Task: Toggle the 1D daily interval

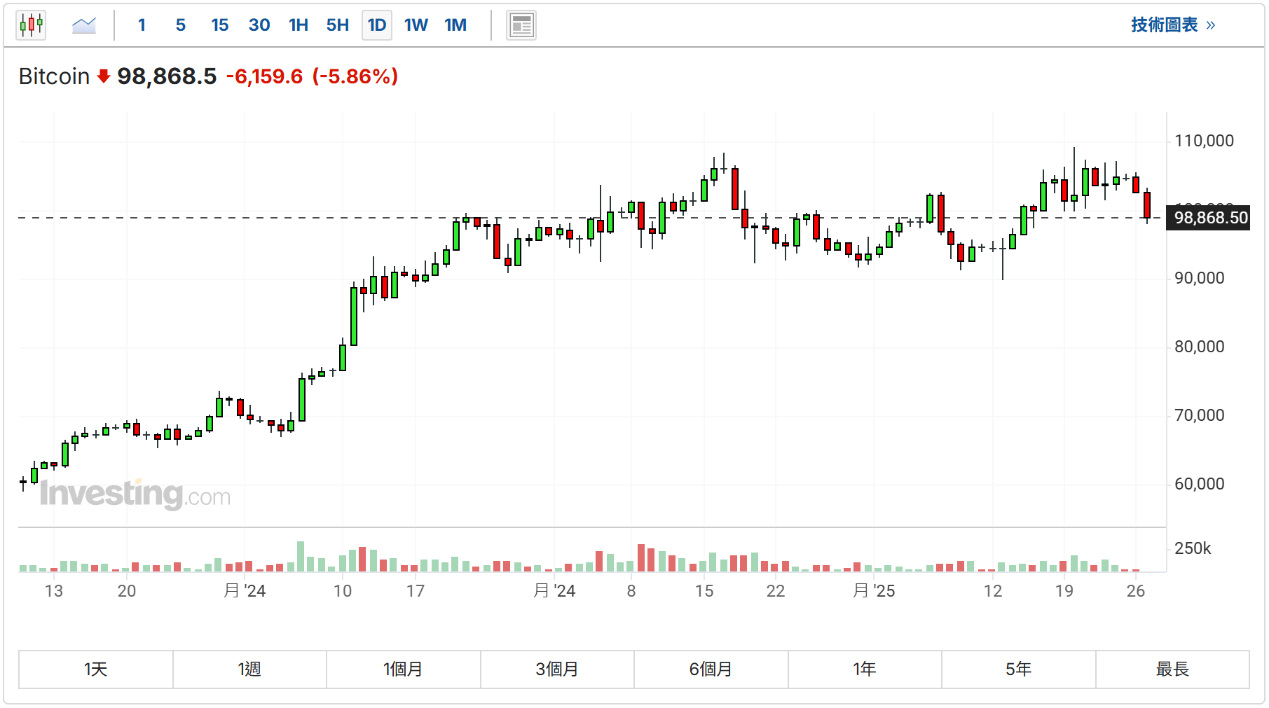Action: coord(377,25)
